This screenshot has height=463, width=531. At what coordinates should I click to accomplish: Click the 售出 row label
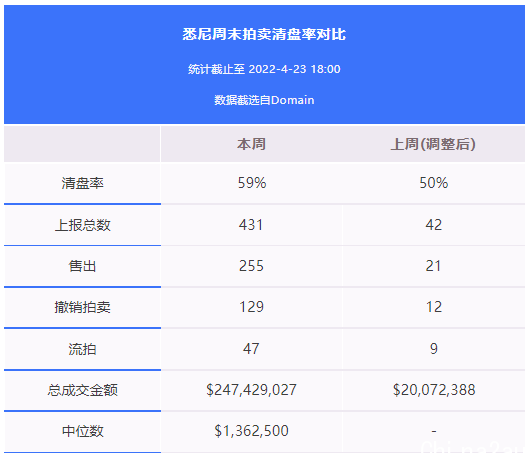click(82, 266)
